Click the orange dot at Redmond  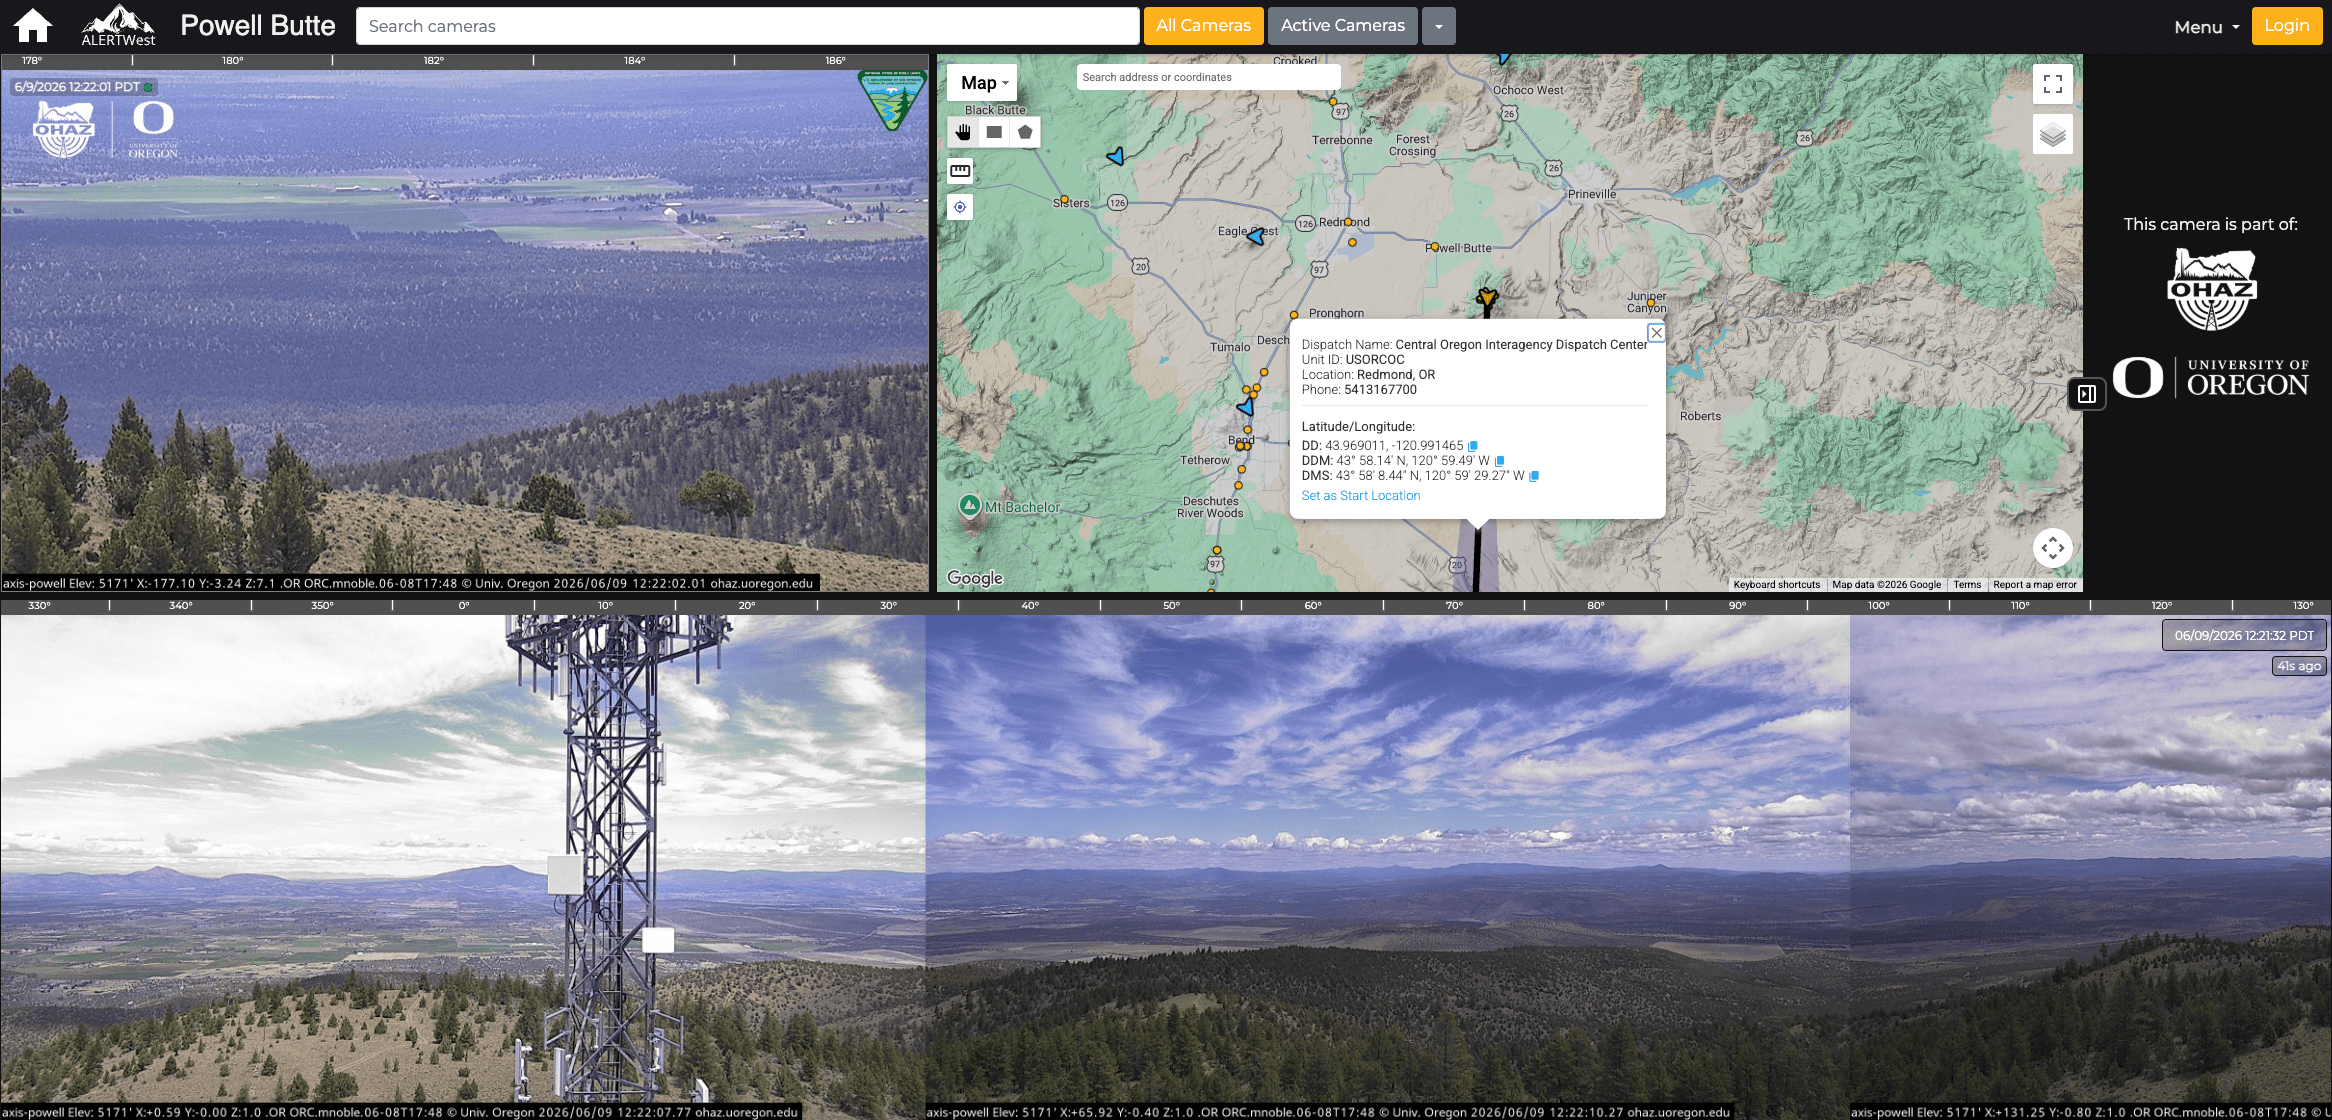(x=1348, y=222)
